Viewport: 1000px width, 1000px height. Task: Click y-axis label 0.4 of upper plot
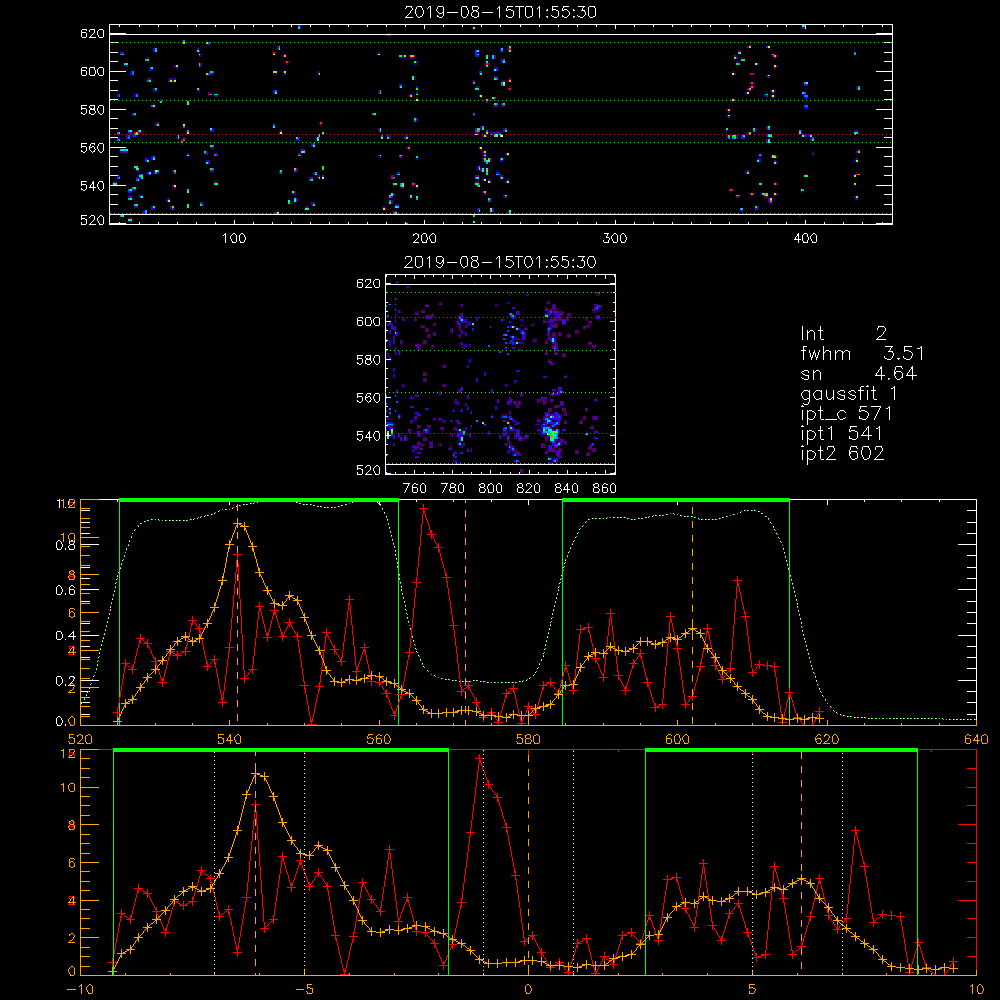(65, 635)
